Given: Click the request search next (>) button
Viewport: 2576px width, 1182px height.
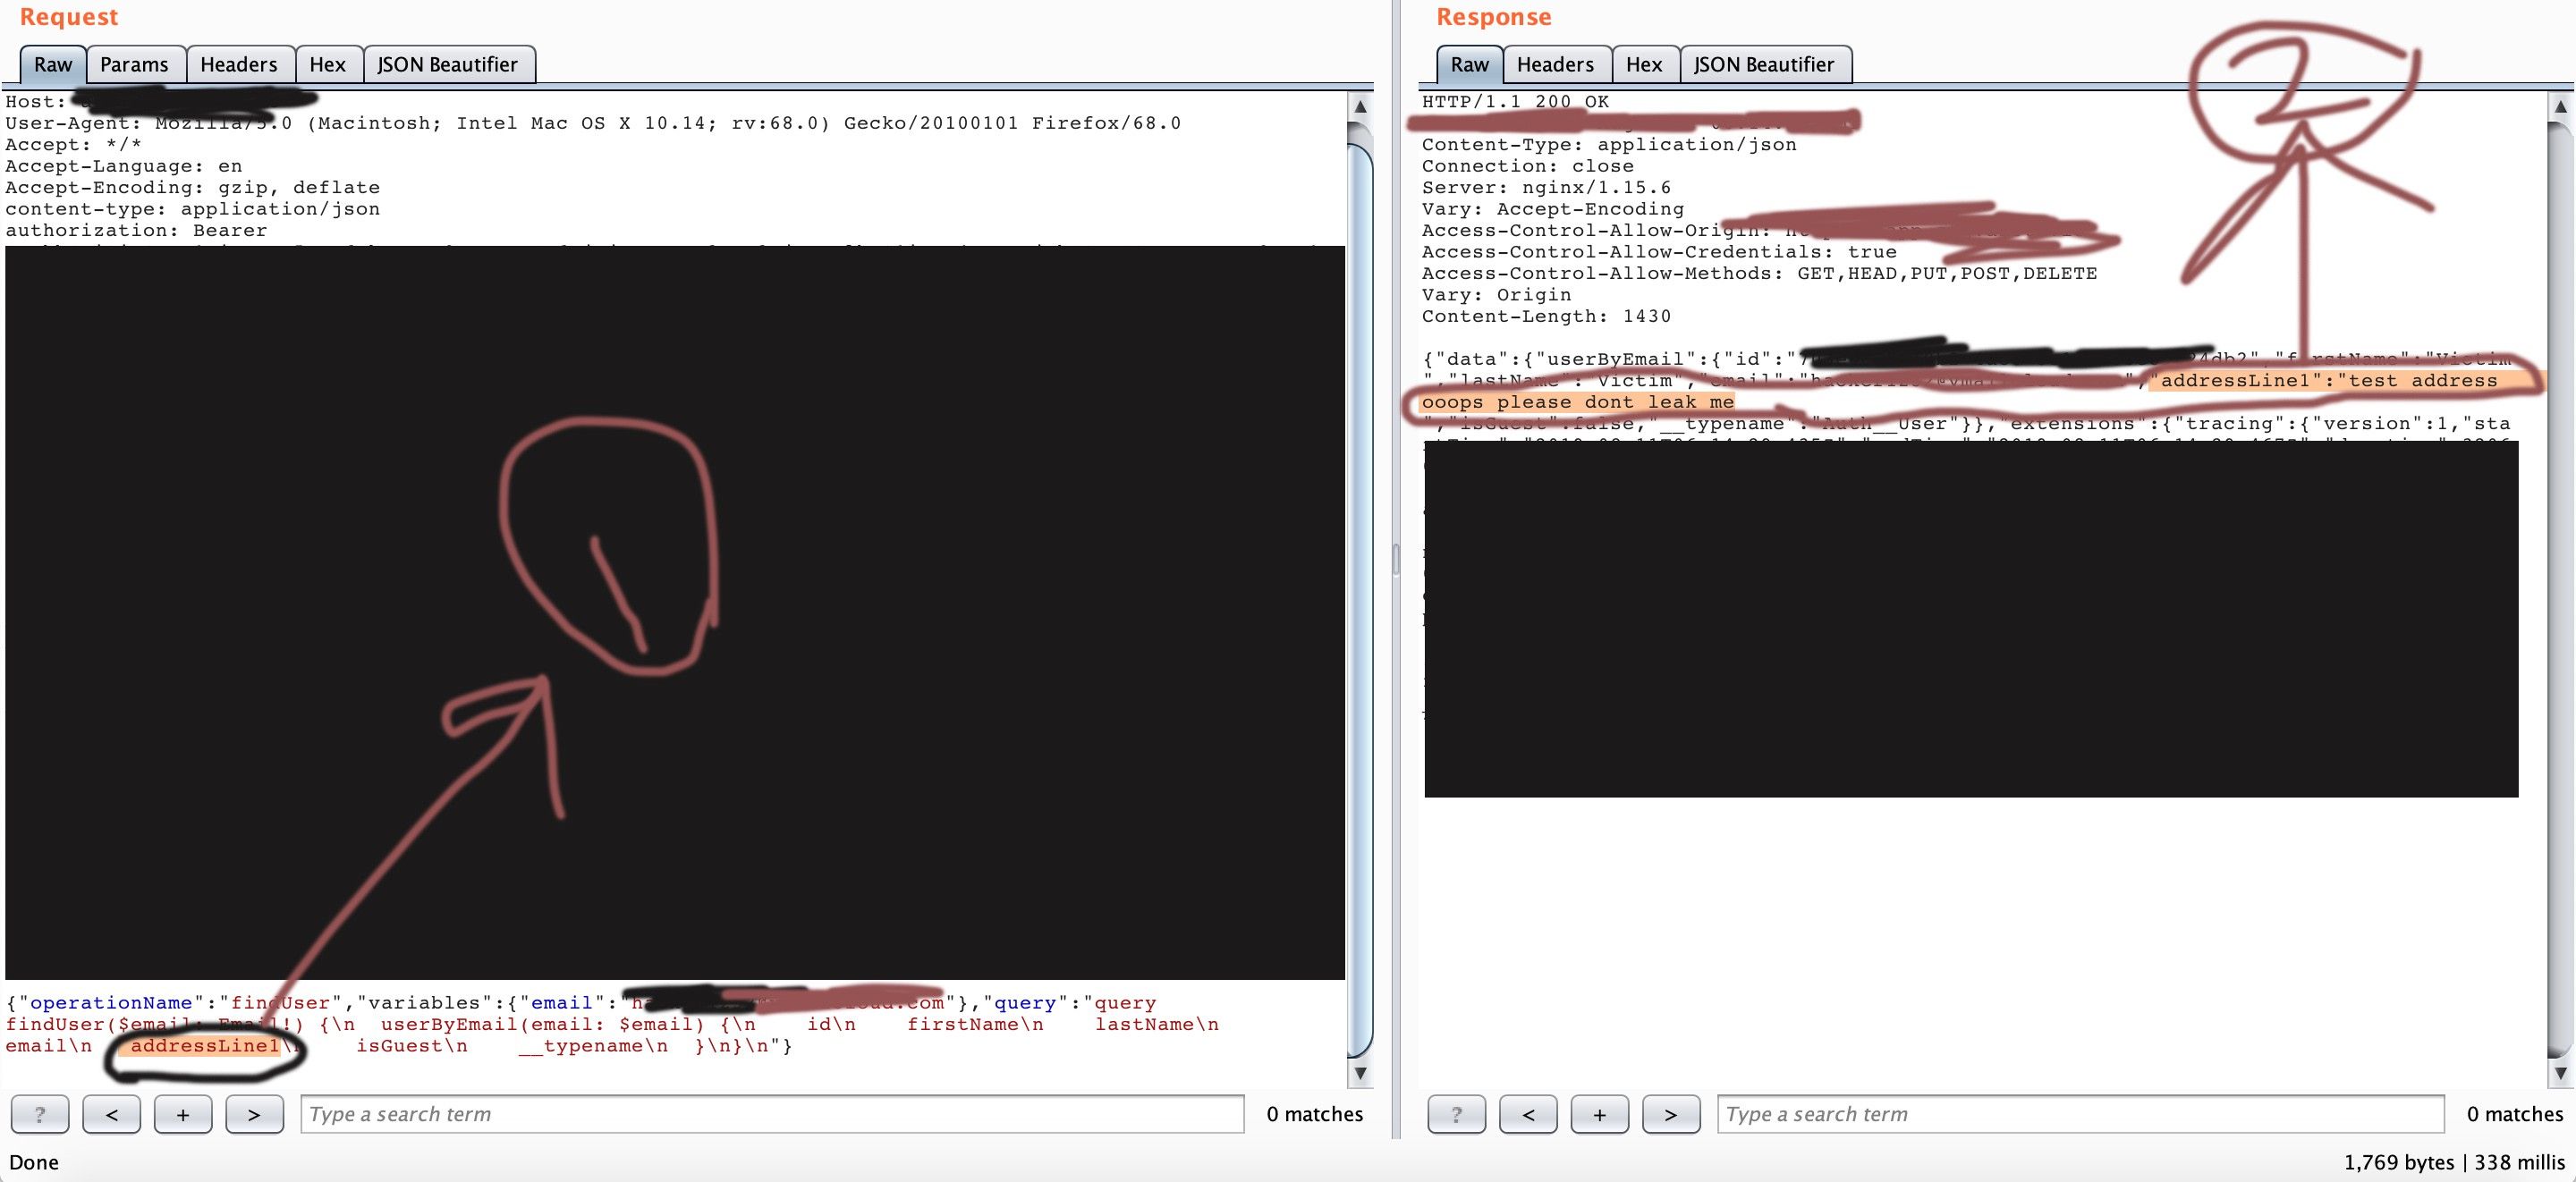Looking at the screenshot, I should click(x=254, y=1114).
